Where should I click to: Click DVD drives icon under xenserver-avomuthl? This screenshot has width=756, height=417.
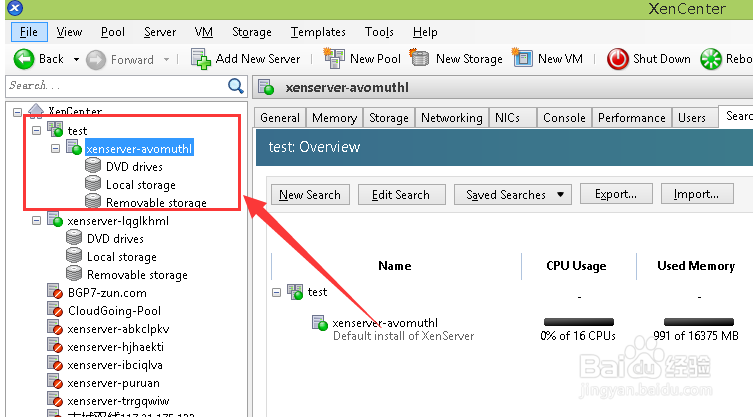point(93,165)
